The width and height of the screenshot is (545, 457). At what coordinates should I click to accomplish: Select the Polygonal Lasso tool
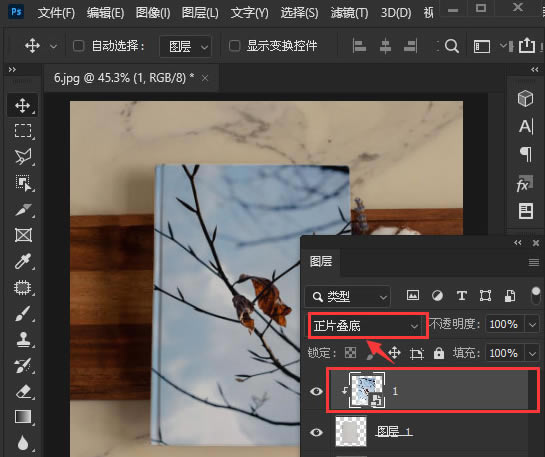(23, 157)
